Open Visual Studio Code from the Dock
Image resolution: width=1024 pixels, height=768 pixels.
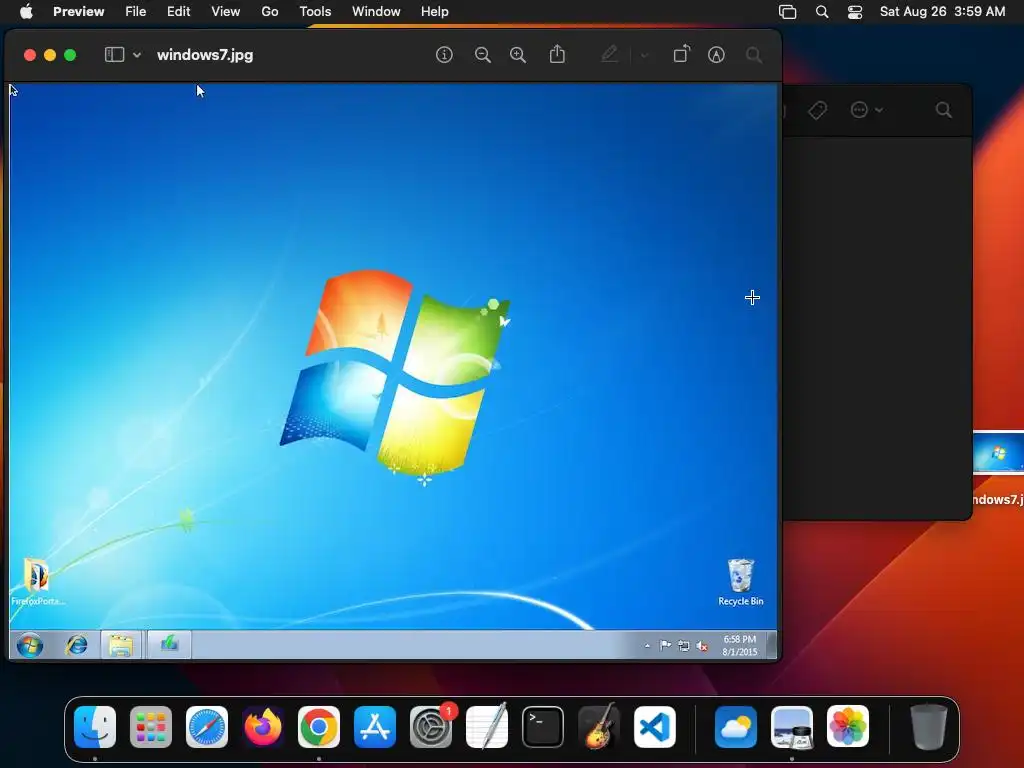point(655,727)
